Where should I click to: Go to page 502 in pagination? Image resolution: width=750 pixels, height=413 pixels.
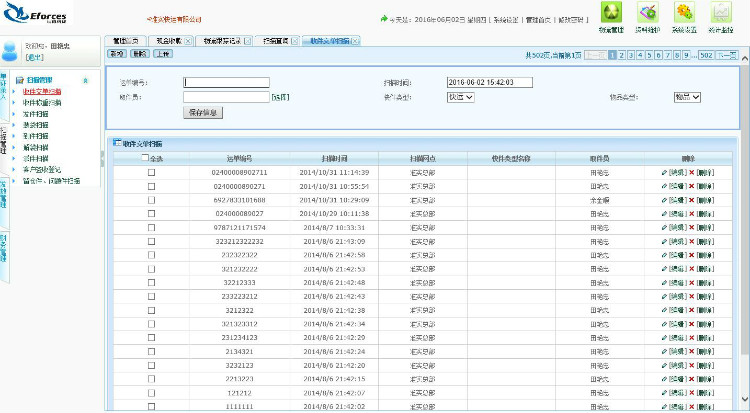(706, 54)
